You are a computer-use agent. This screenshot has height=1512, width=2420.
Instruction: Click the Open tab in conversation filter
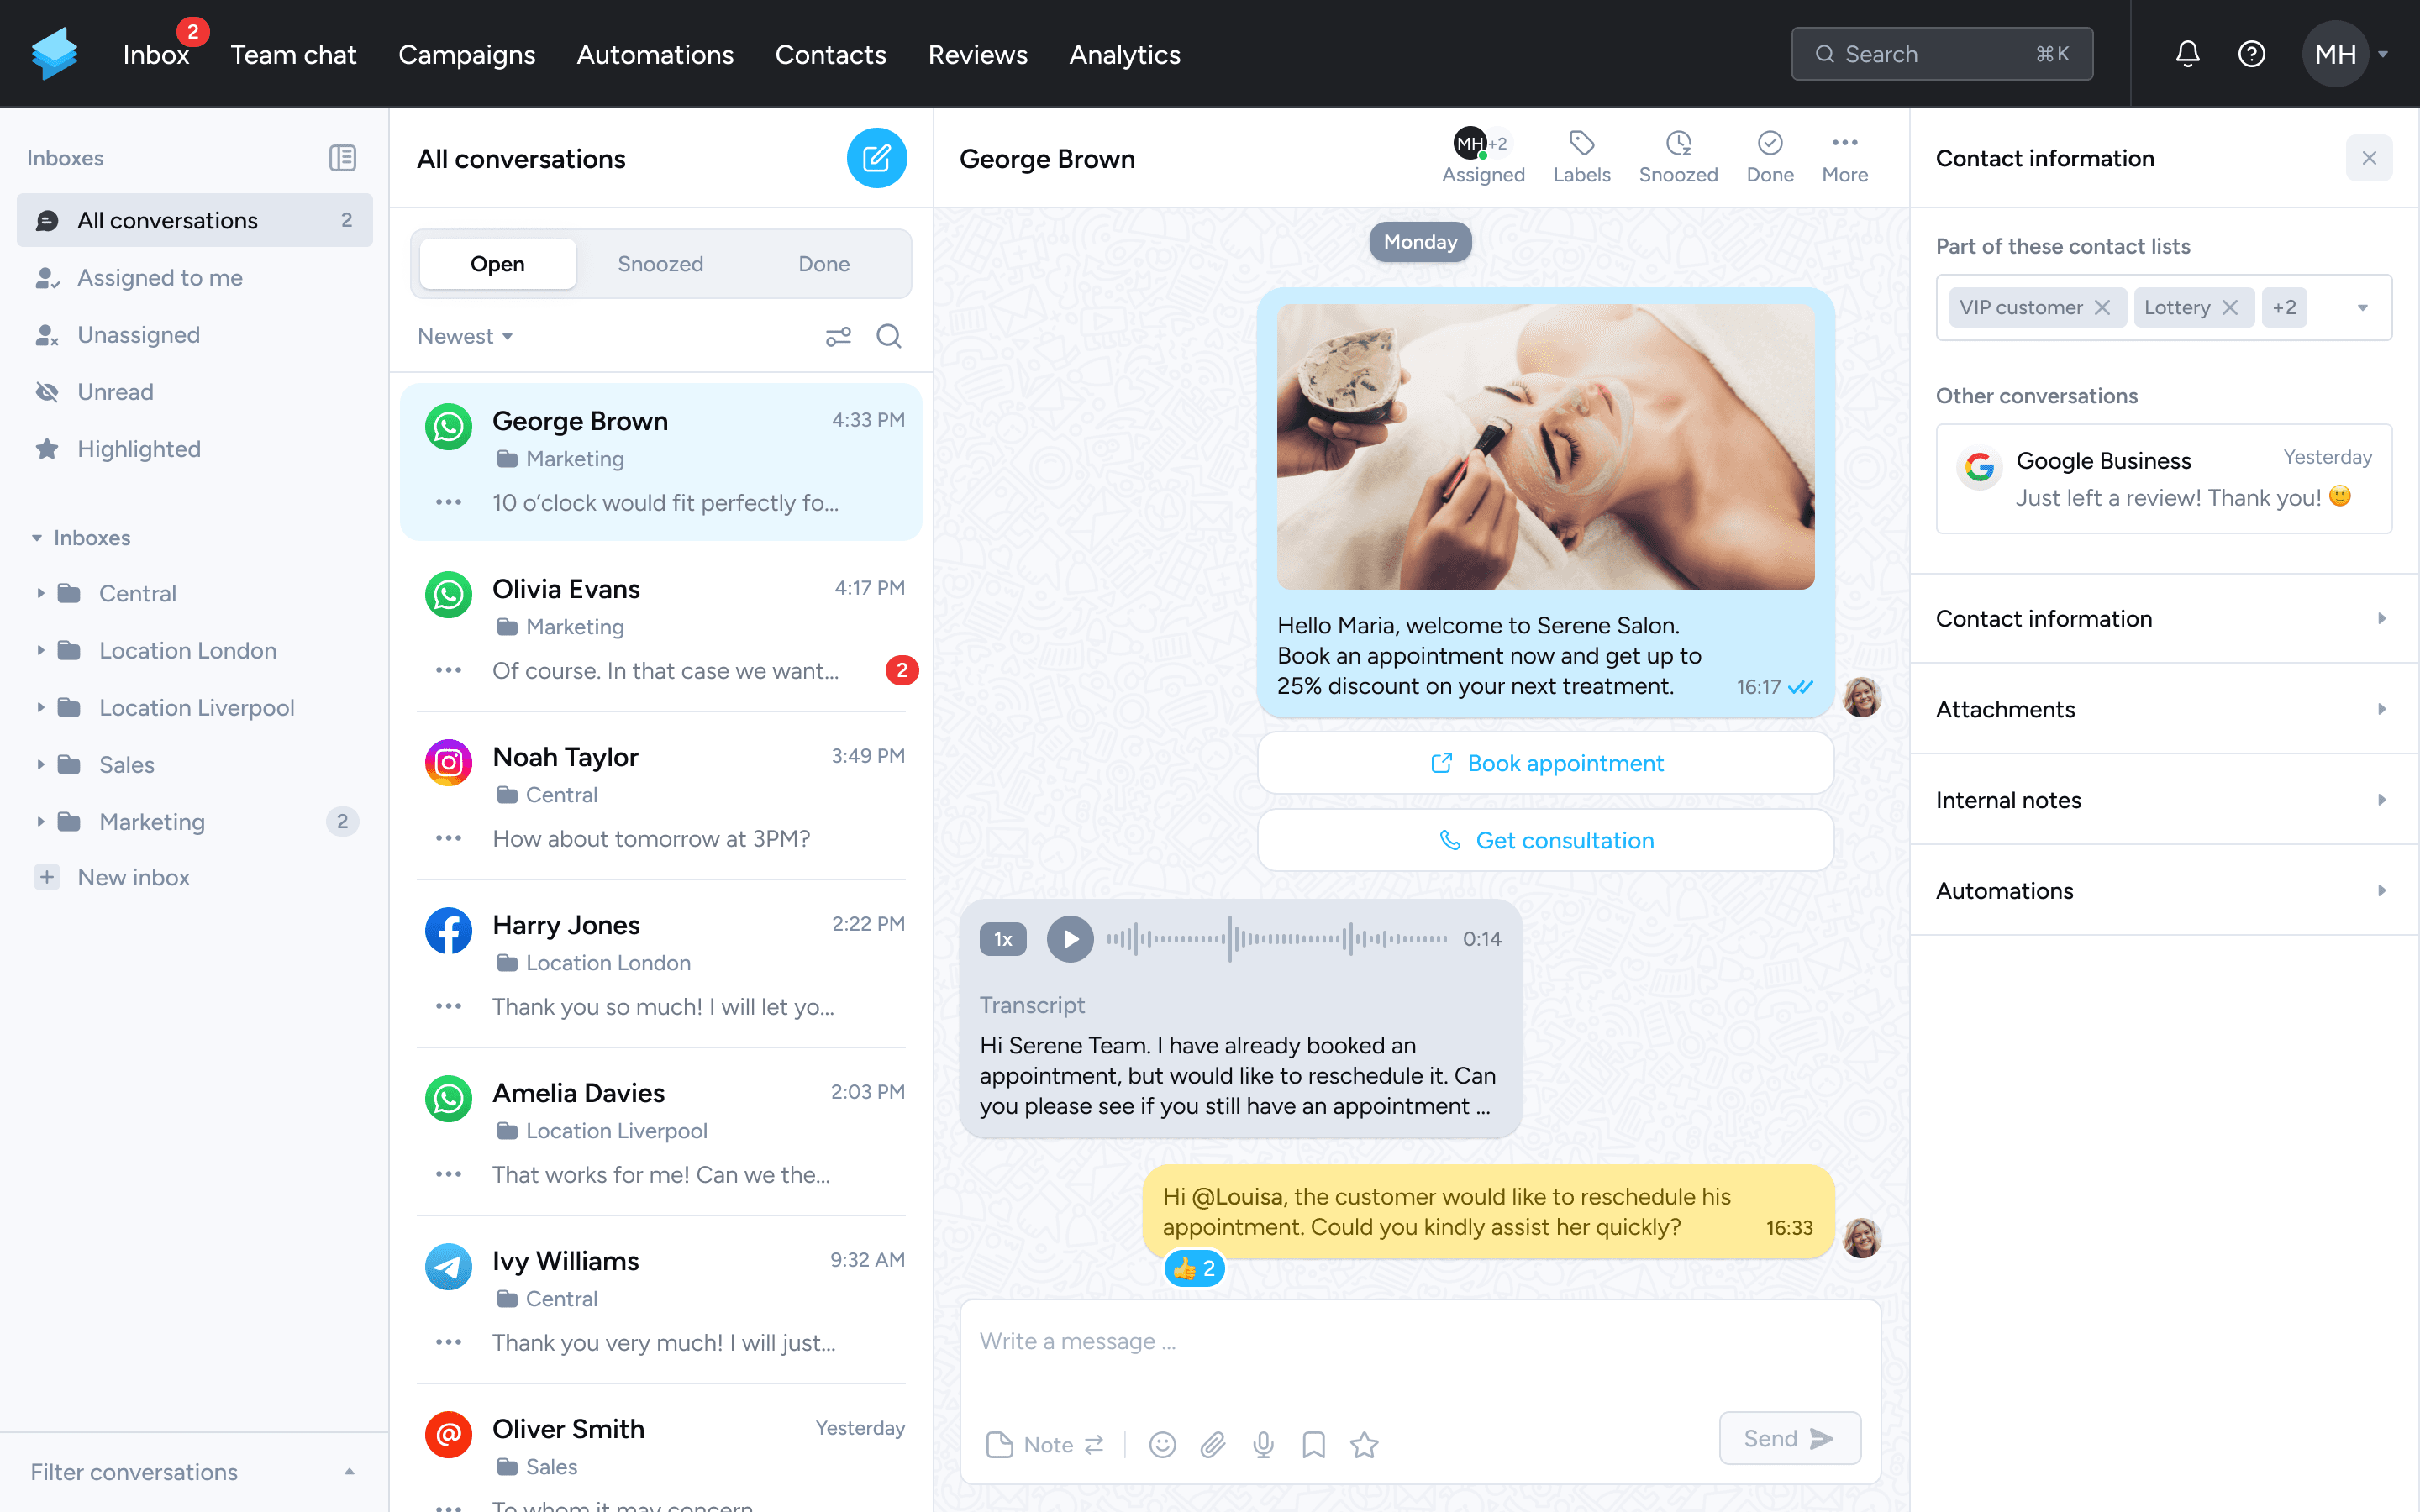click(497, 263)
